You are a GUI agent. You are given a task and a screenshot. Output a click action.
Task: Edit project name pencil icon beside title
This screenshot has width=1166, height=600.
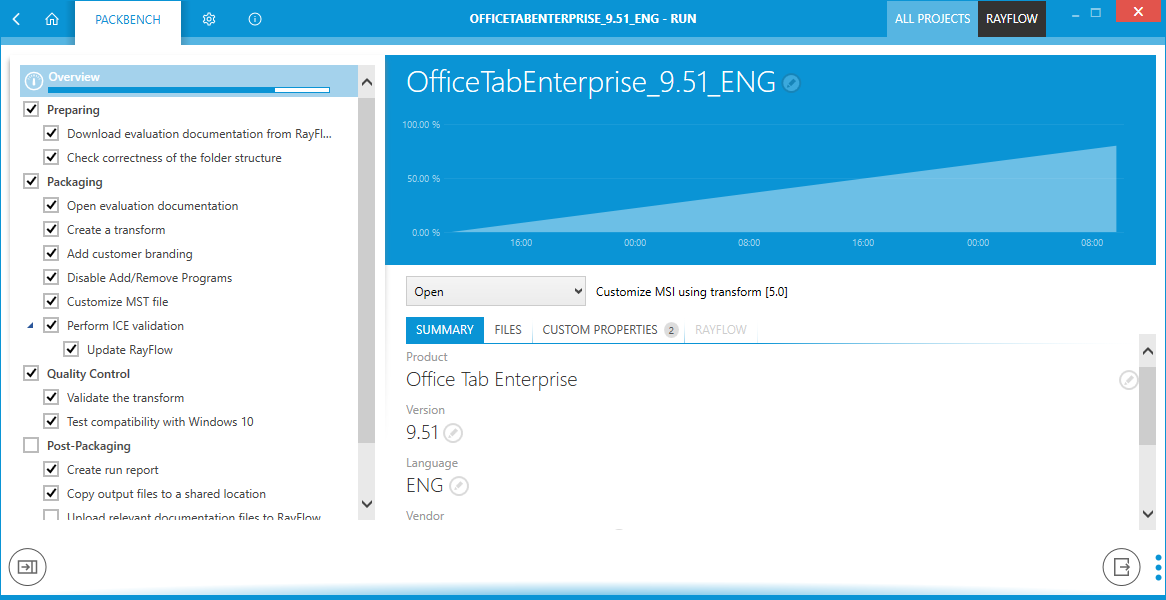(x=791, y=83)
